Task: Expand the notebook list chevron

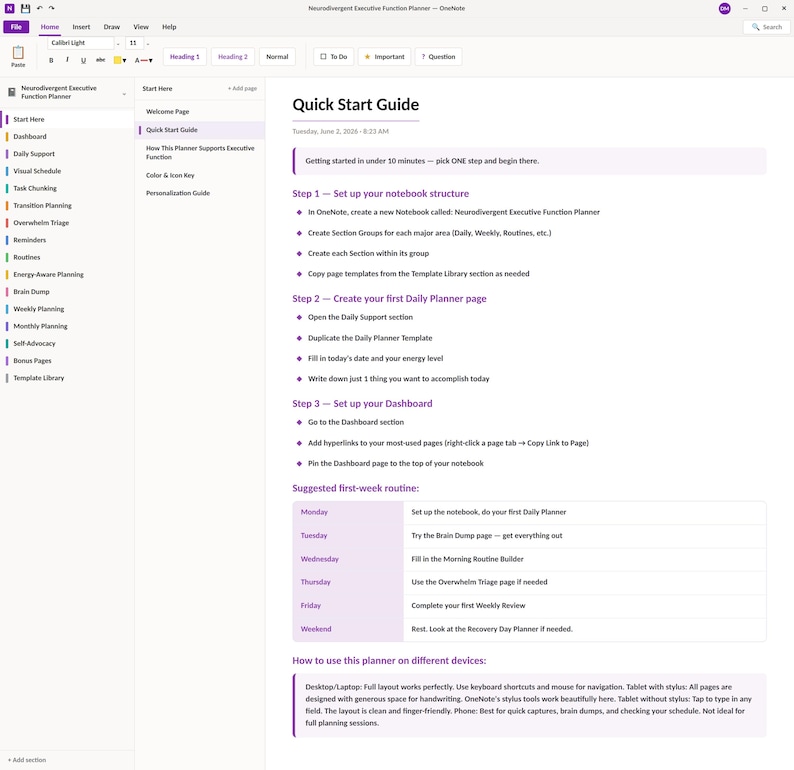Action: click(124, 94)
